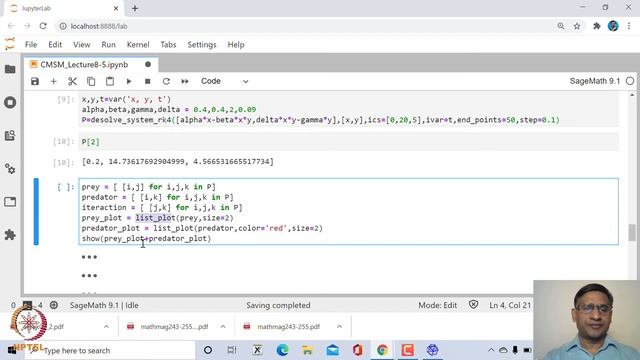Click the status bar kernel count icon

pos(27,305)
